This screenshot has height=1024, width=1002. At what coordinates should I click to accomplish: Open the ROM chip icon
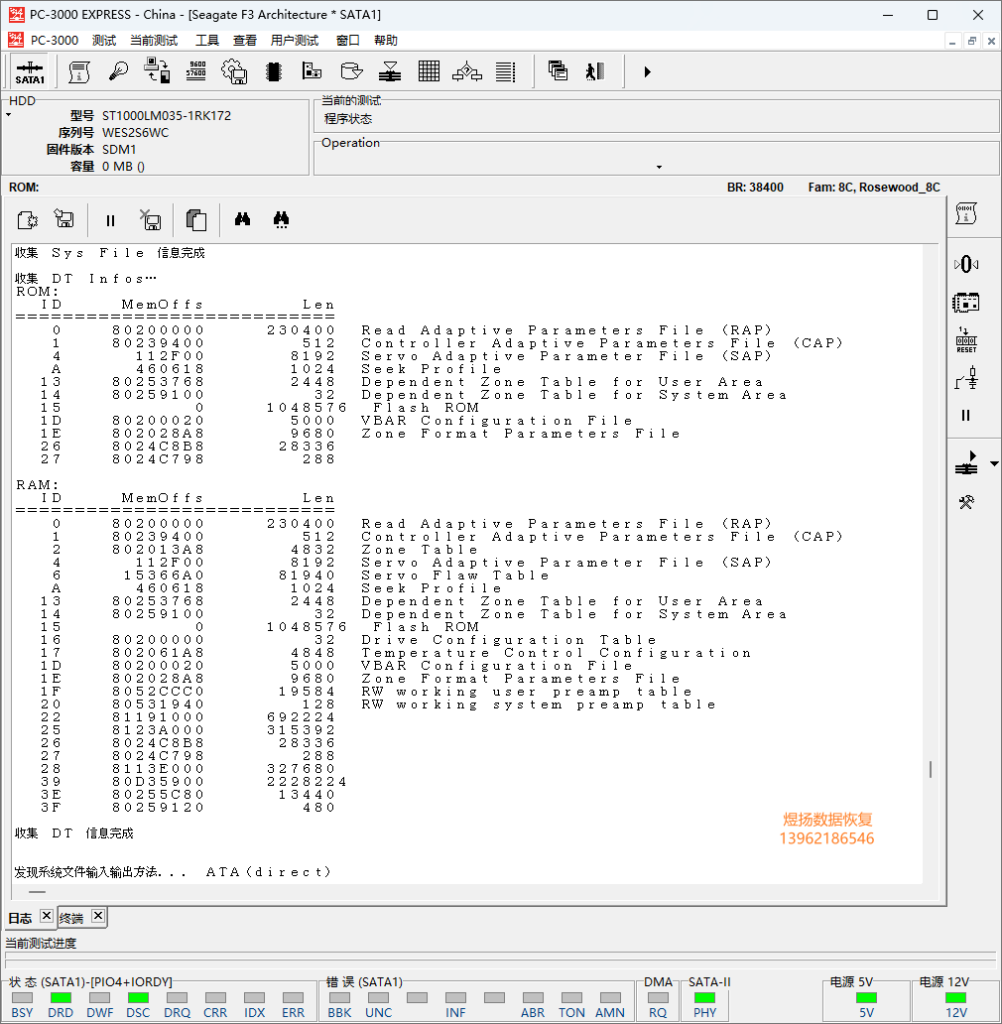tap(274, 72)
